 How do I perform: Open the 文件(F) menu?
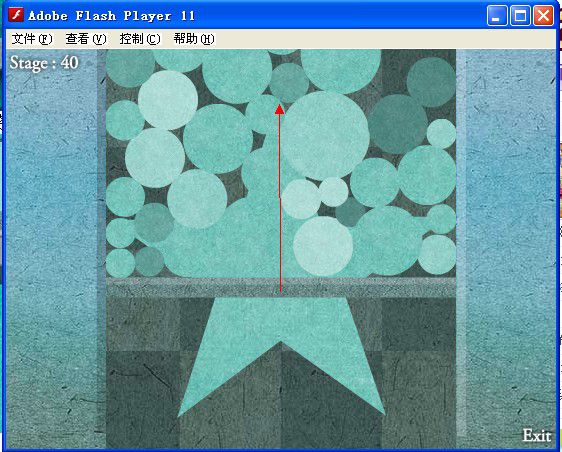[x=32, y=39]
